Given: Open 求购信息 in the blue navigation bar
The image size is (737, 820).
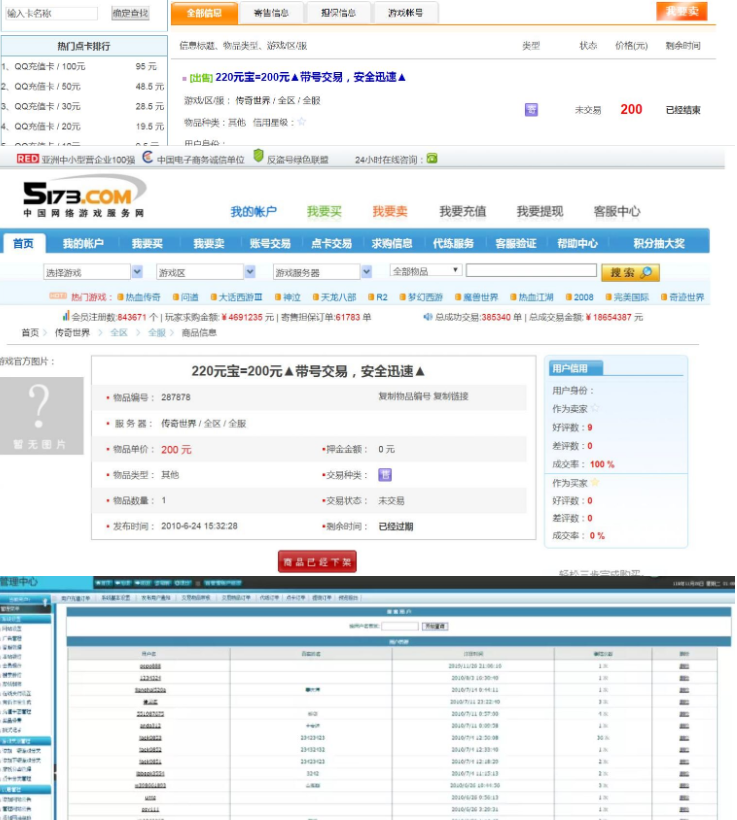Looking at the screenshot, I should click(x=392, y=243).
